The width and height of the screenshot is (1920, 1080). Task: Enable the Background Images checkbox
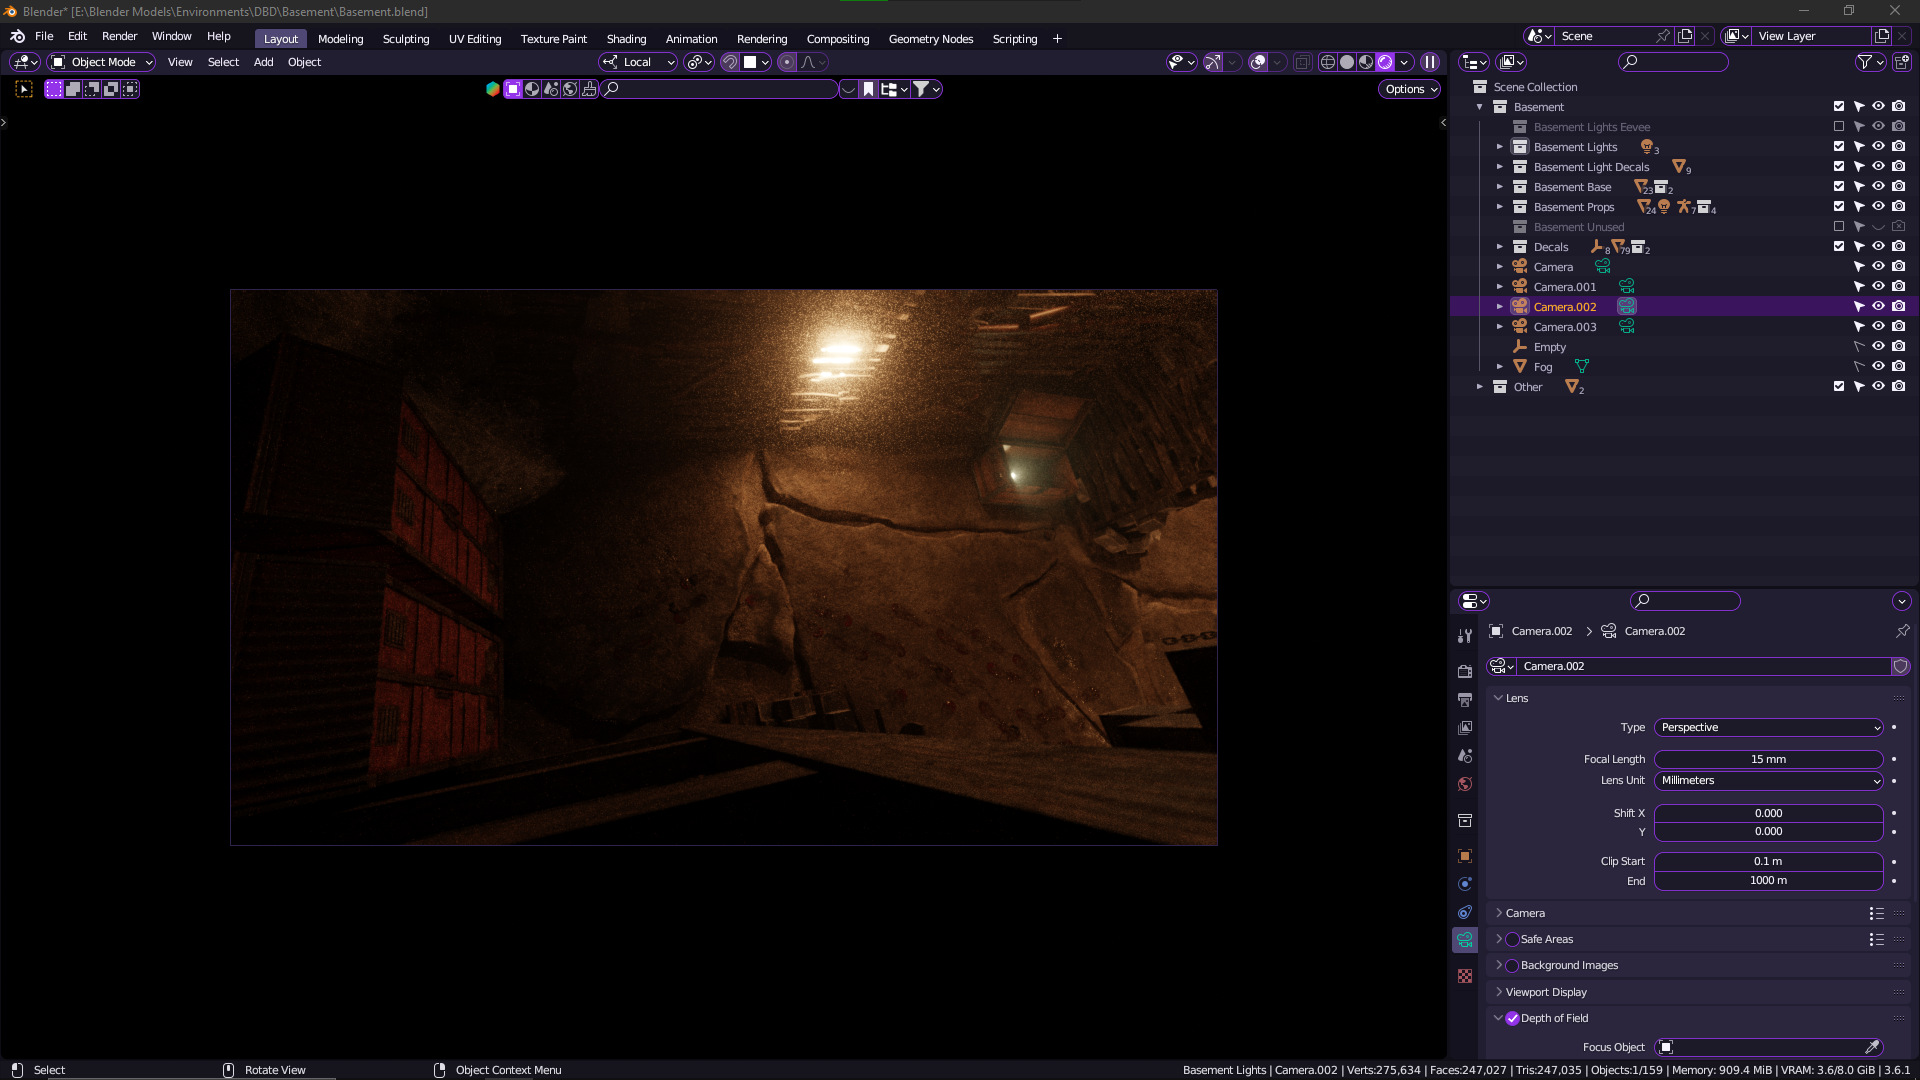1512,965
